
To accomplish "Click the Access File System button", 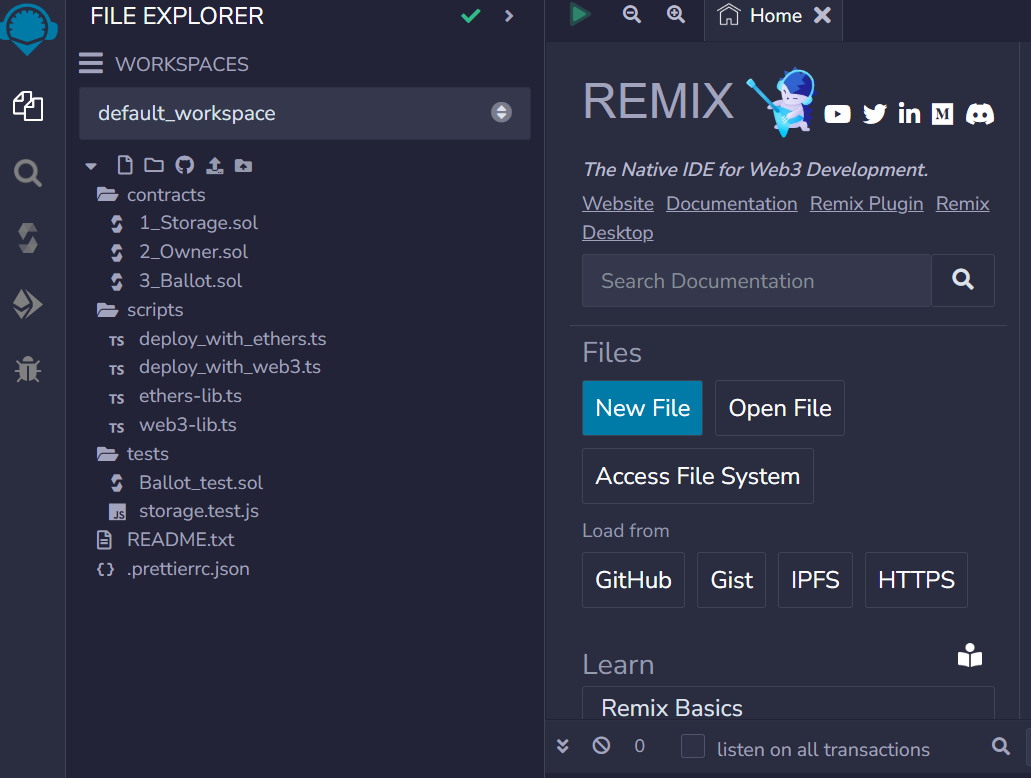I will point(697,476).
